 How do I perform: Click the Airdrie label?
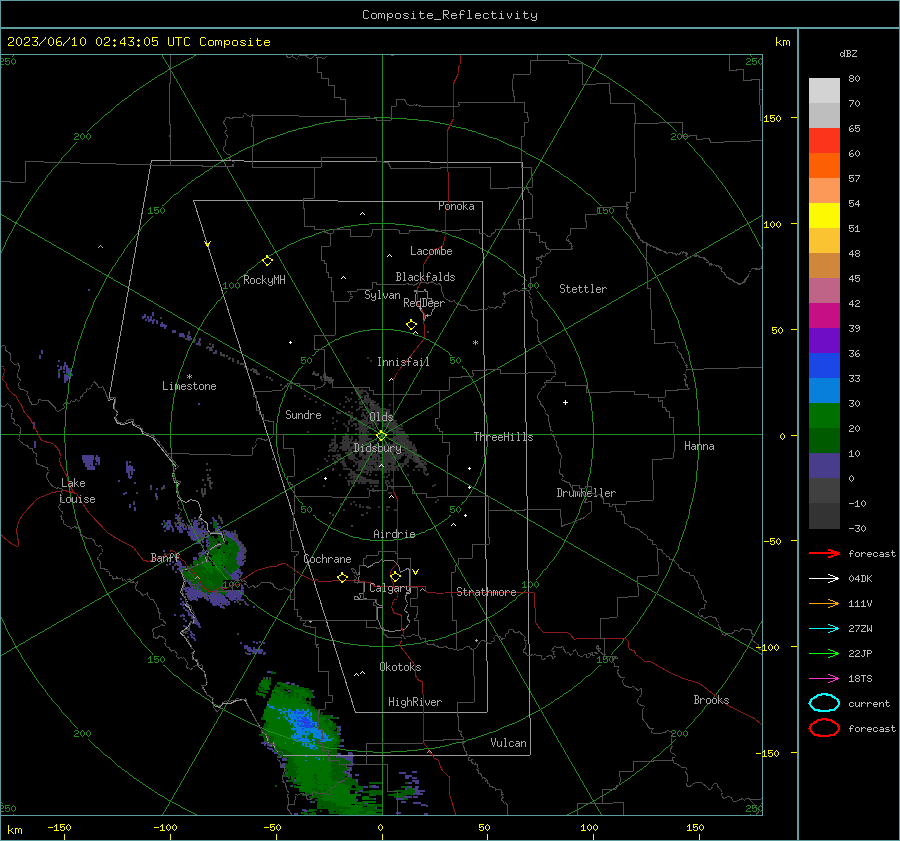point(394,534)
